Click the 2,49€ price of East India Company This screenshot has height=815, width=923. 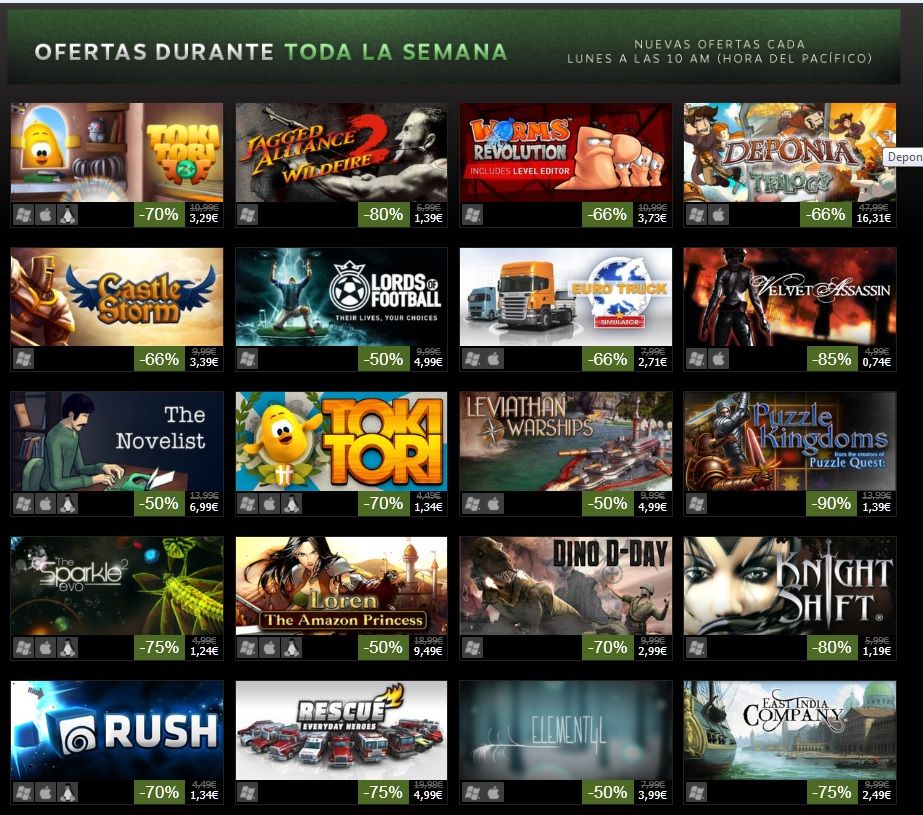click(876, 796)
